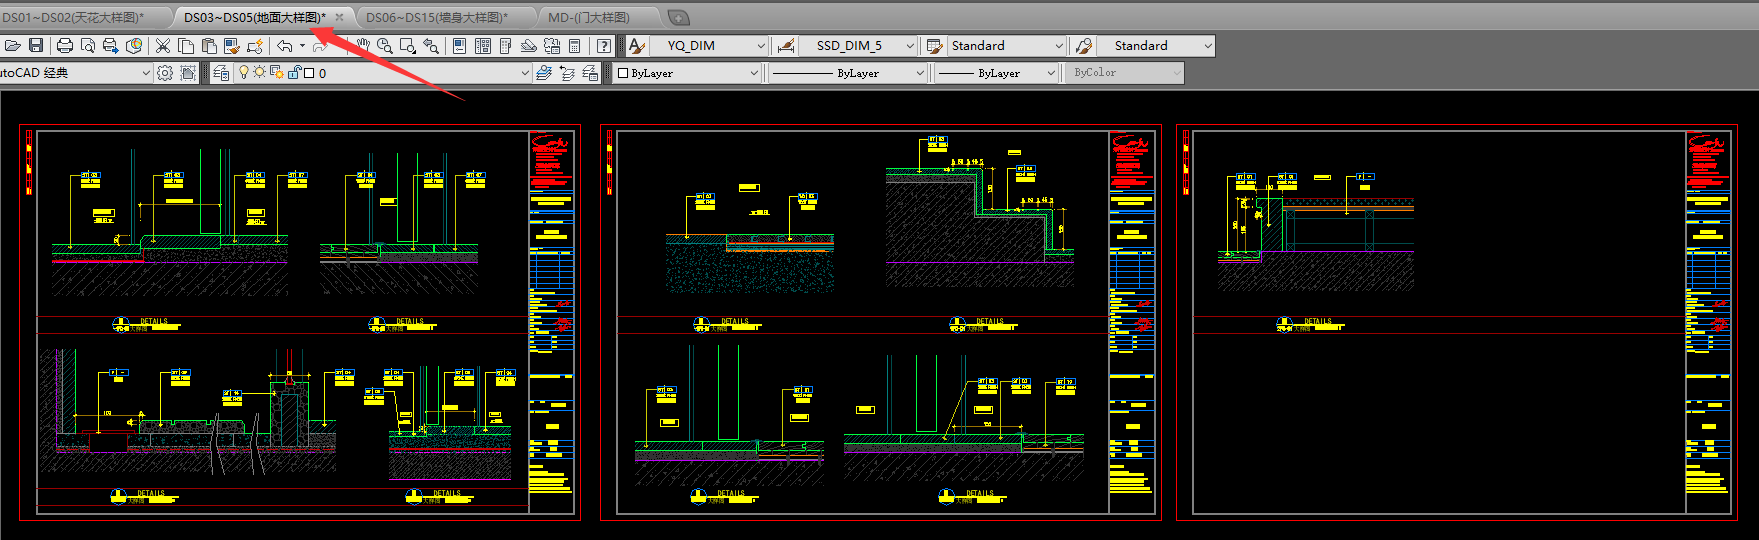Screen dimensions: 1759x540
Task: Open the Block Editor icon
Action: click(x=255, y=46)
